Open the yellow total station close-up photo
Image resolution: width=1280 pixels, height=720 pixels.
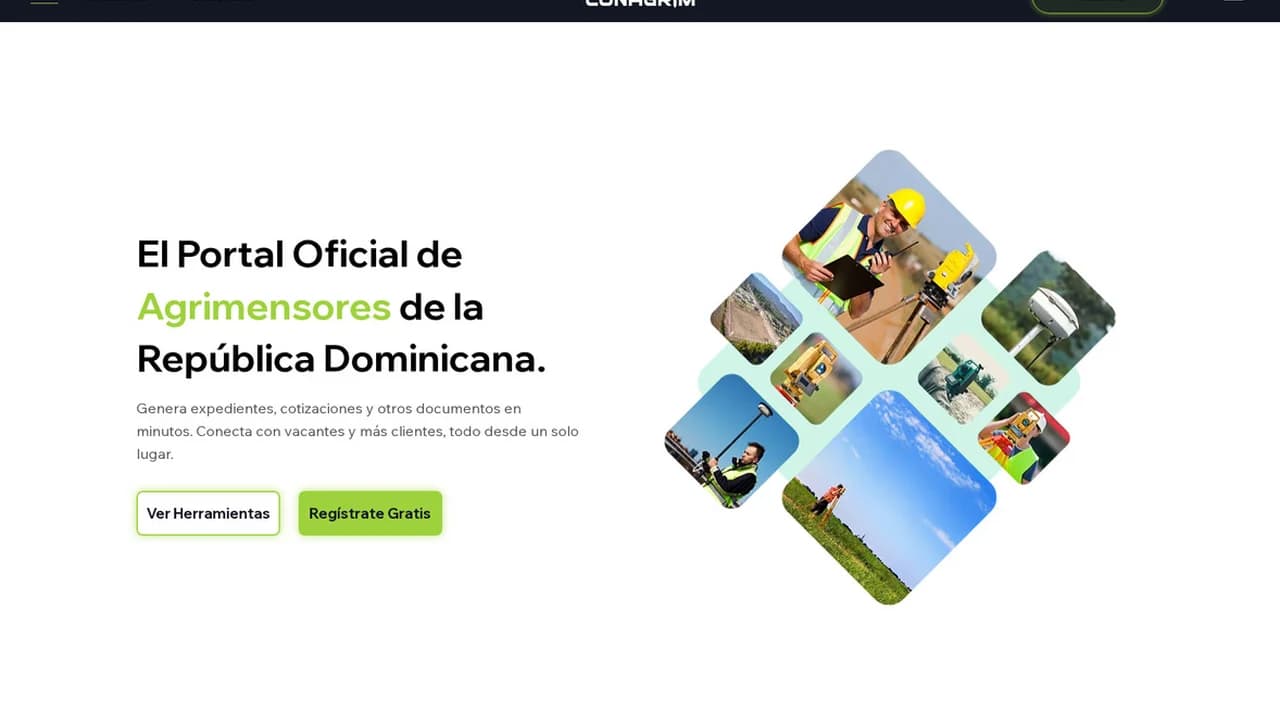tap(816, 378)
